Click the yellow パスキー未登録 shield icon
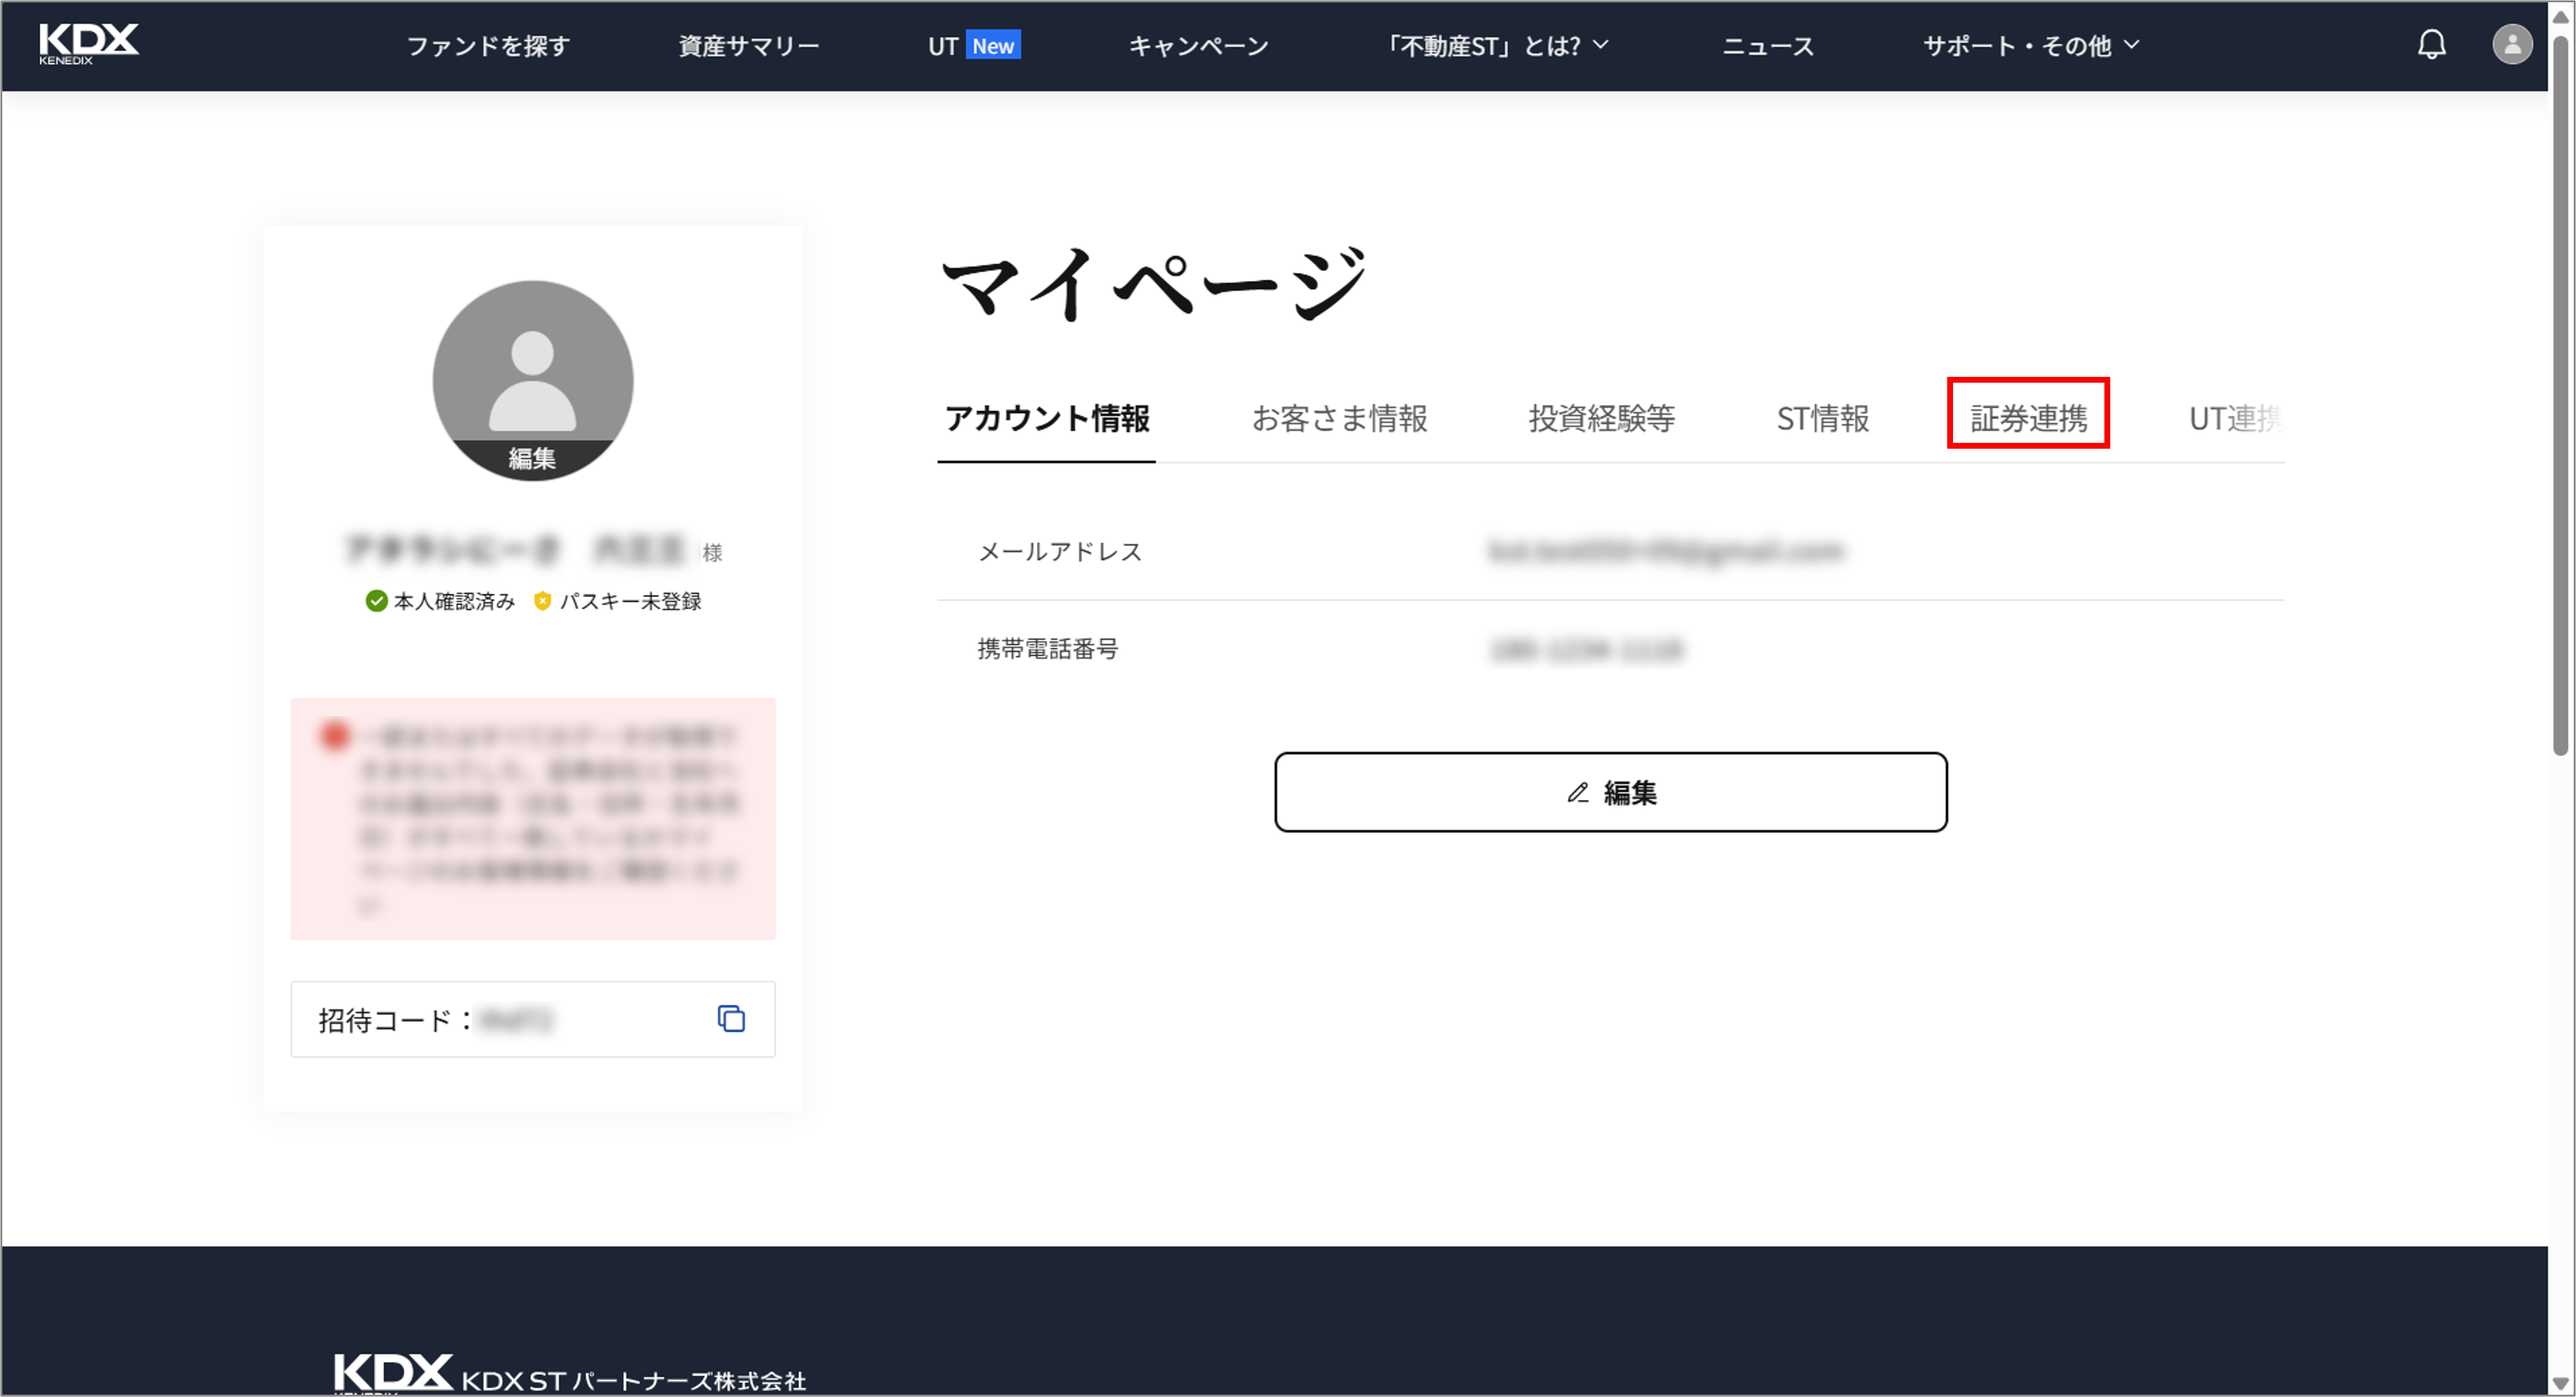Image resolution: width=2576 pixels, height=1397 pixels. [x=542, y=600]
